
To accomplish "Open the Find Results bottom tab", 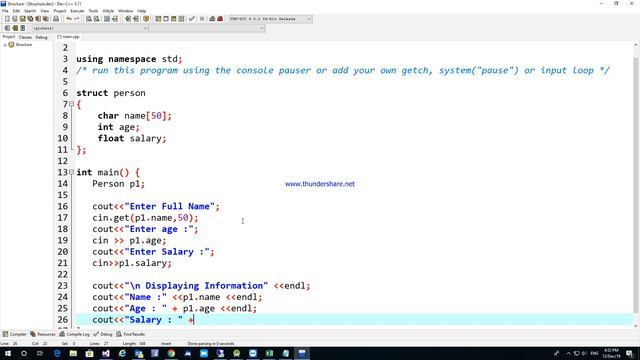I will 131,334.
